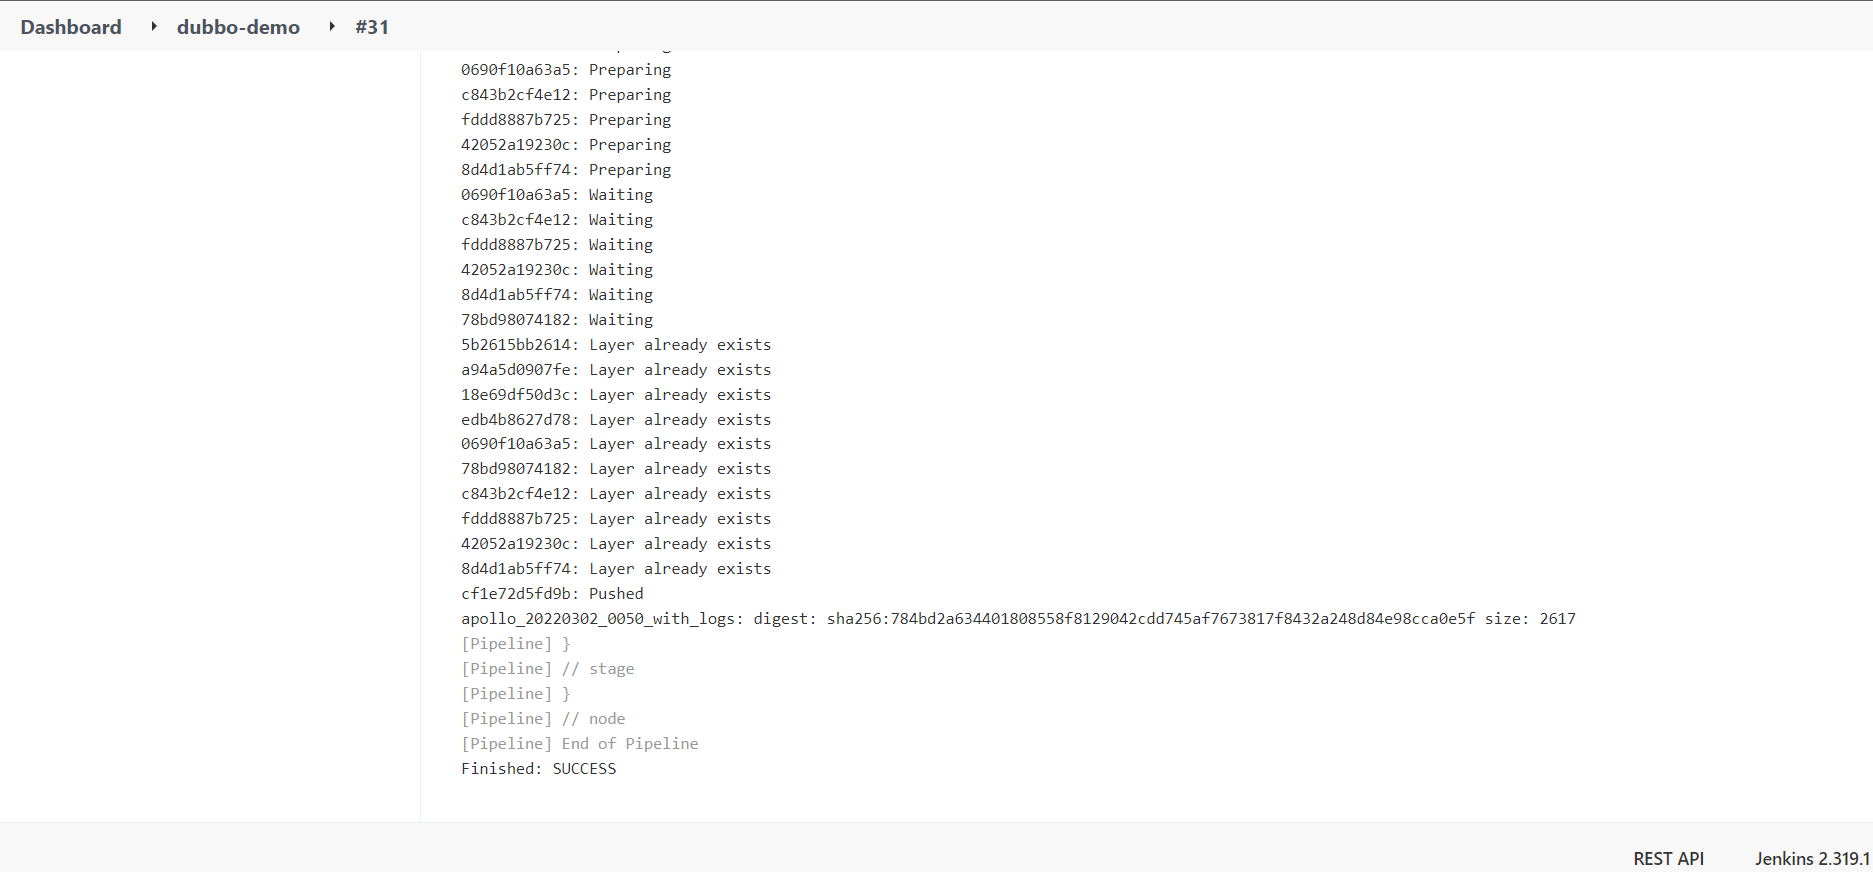The width and height of the screenshot is (1873, 872).
Task: Select '8d4d1ab5ff74: Waiting' log line
Action: tap(557, 294)
